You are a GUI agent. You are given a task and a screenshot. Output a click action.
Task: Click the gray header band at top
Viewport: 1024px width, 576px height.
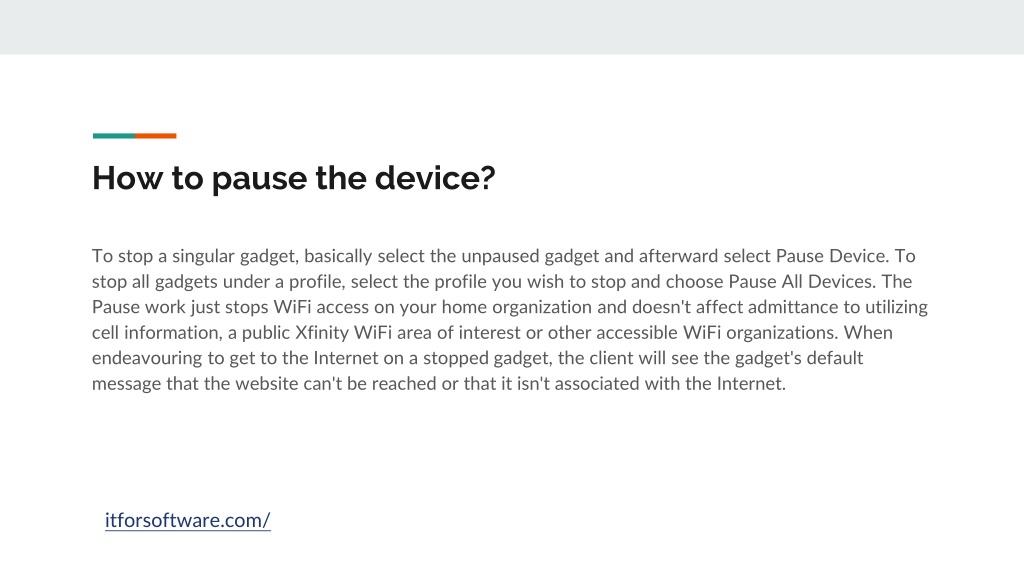[512, 27]
